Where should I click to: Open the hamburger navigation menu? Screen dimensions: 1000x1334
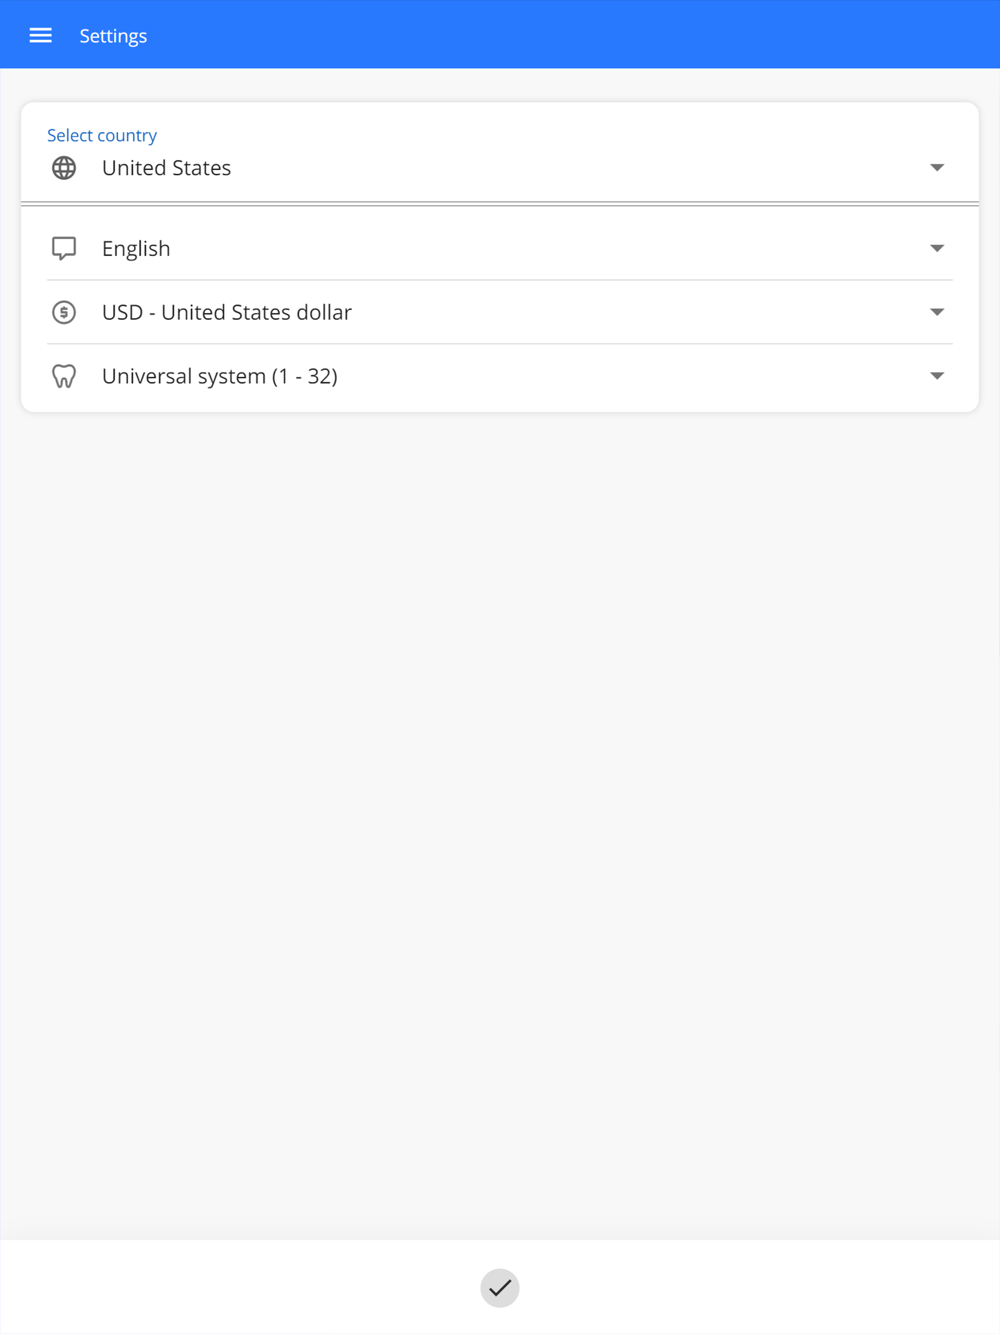coord(40,35)
